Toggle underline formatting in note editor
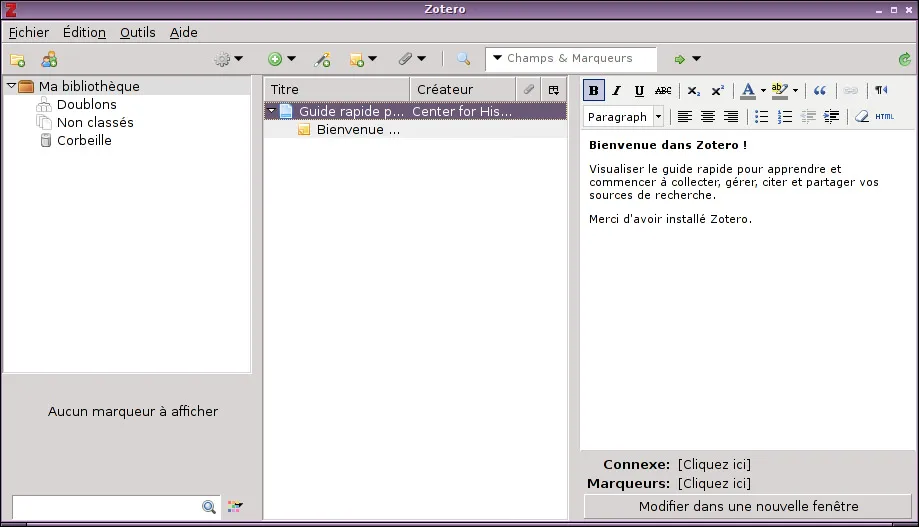The height and width of the screenshot is (527, 919). click(640, 91)
